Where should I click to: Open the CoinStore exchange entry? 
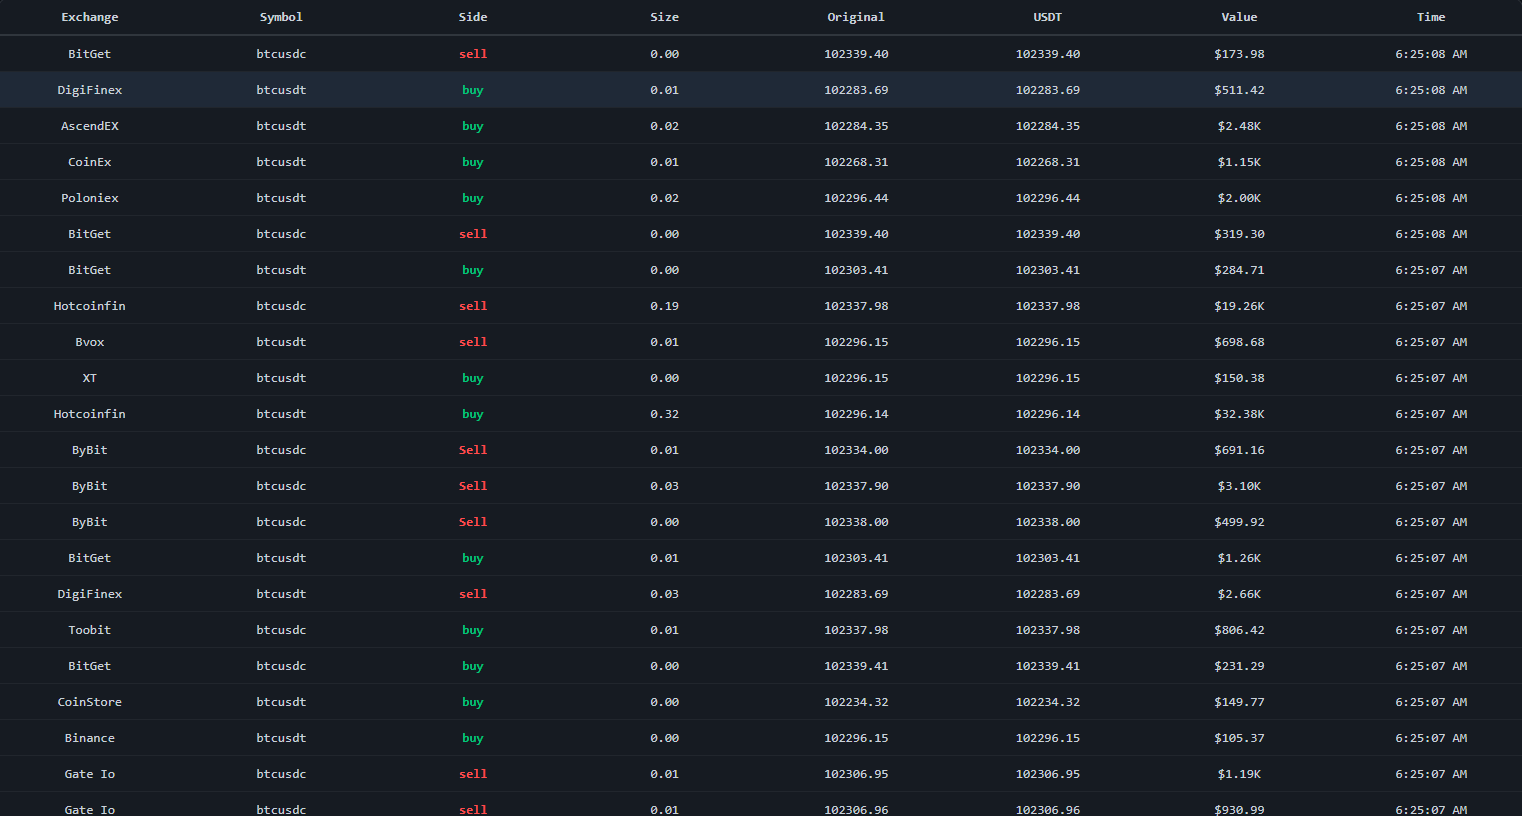89,701
